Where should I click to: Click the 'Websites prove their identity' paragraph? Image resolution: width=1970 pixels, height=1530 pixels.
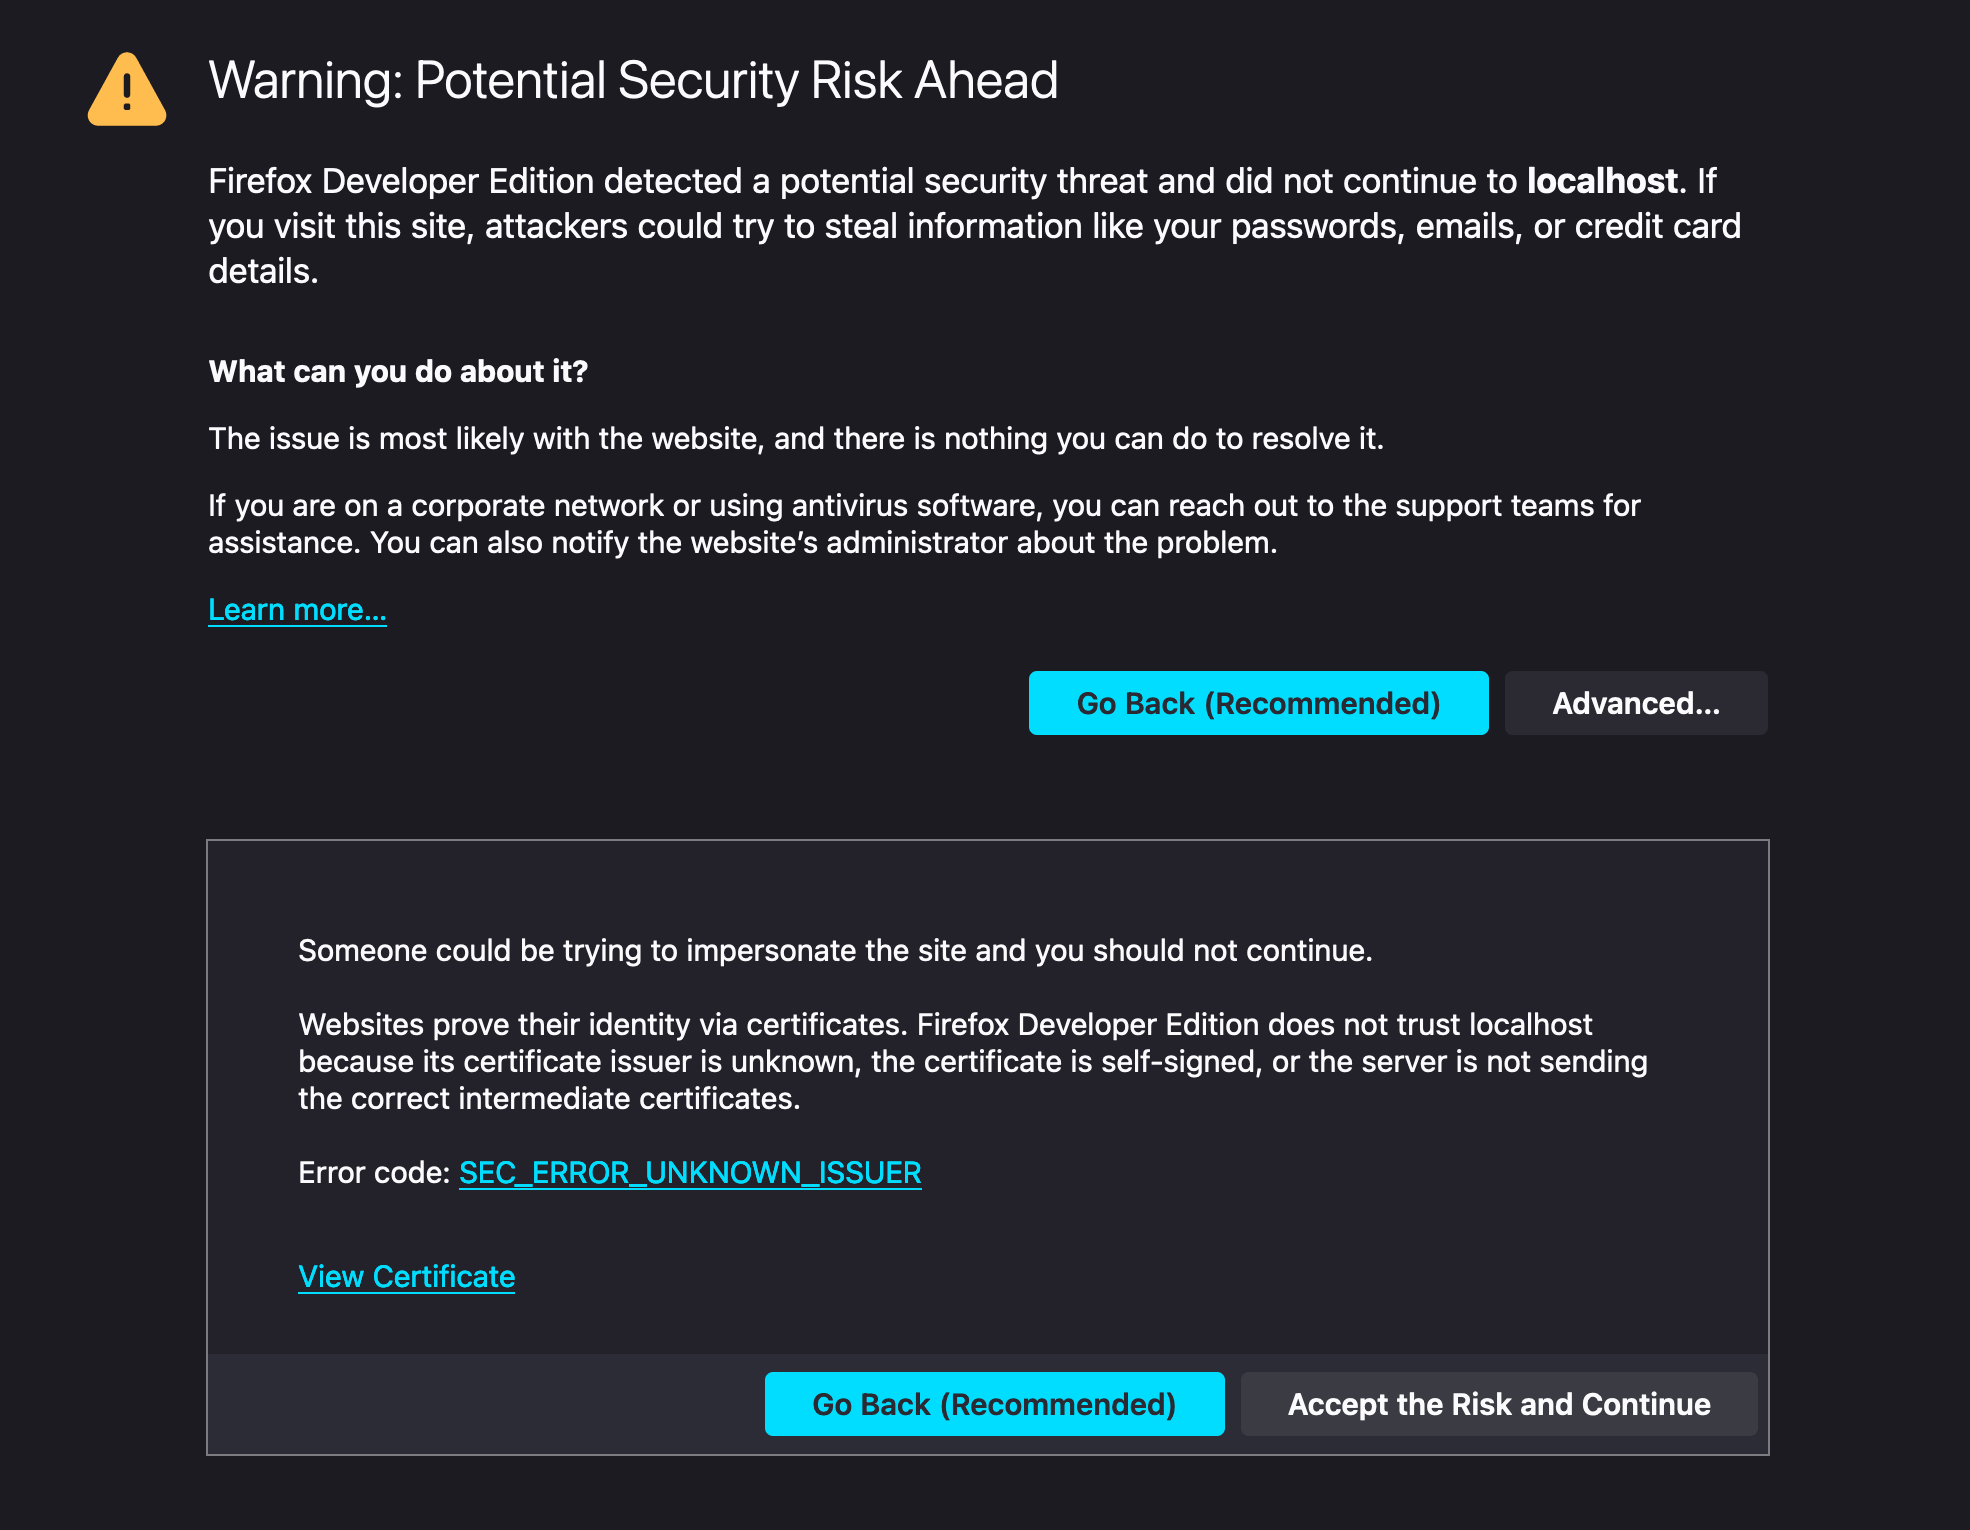pos(944,1025)
